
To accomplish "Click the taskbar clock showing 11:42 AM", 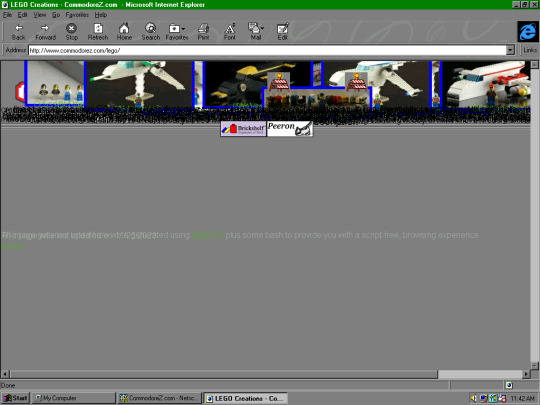I will point(523,398).
